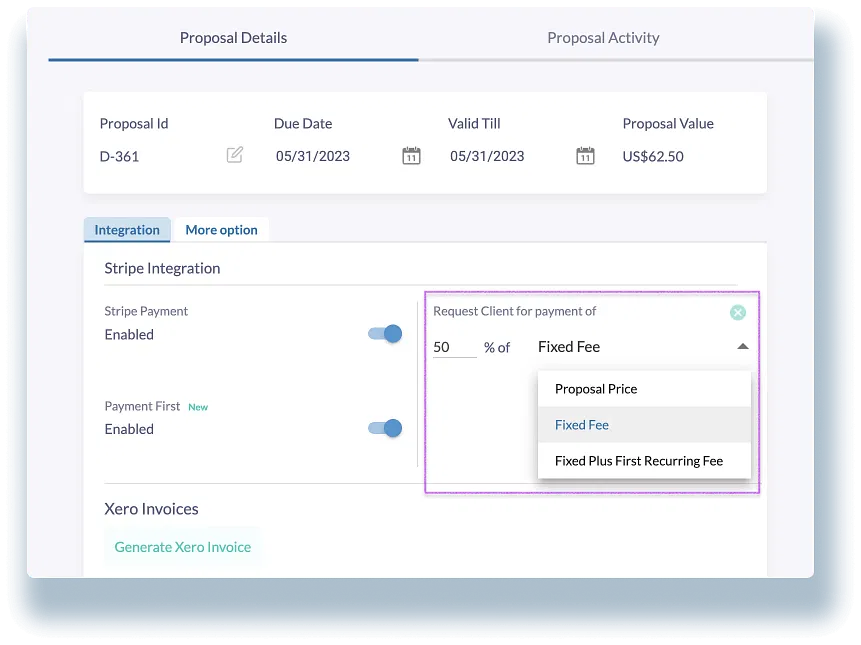Select the Proposal Value US$62.50
The height and width of the screenshot is (645, 861).
[x=653, y=156]
